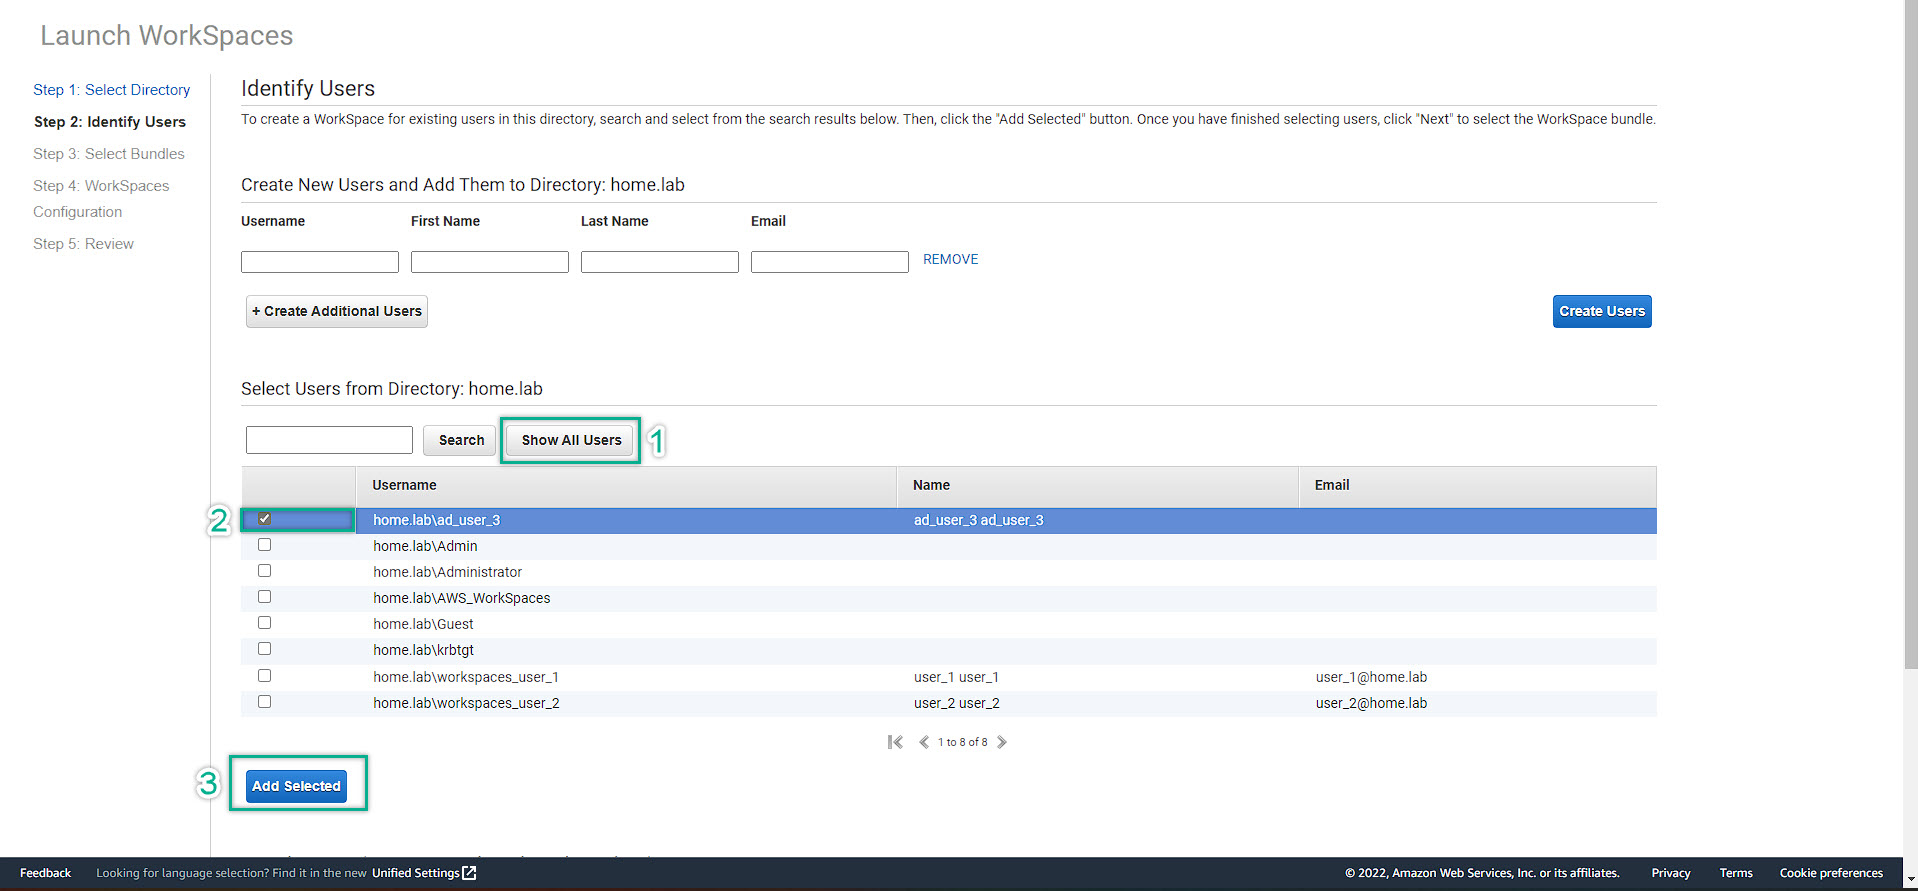
Task: Click user_2@home.lab email cell
Action: pyautogui.click(x=1371, y=703)
